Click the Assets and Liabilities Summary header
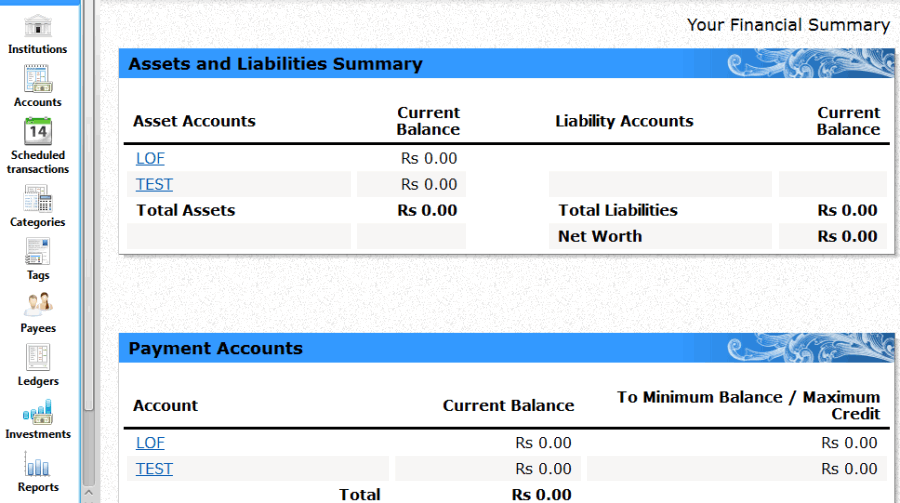 point(506,64)
